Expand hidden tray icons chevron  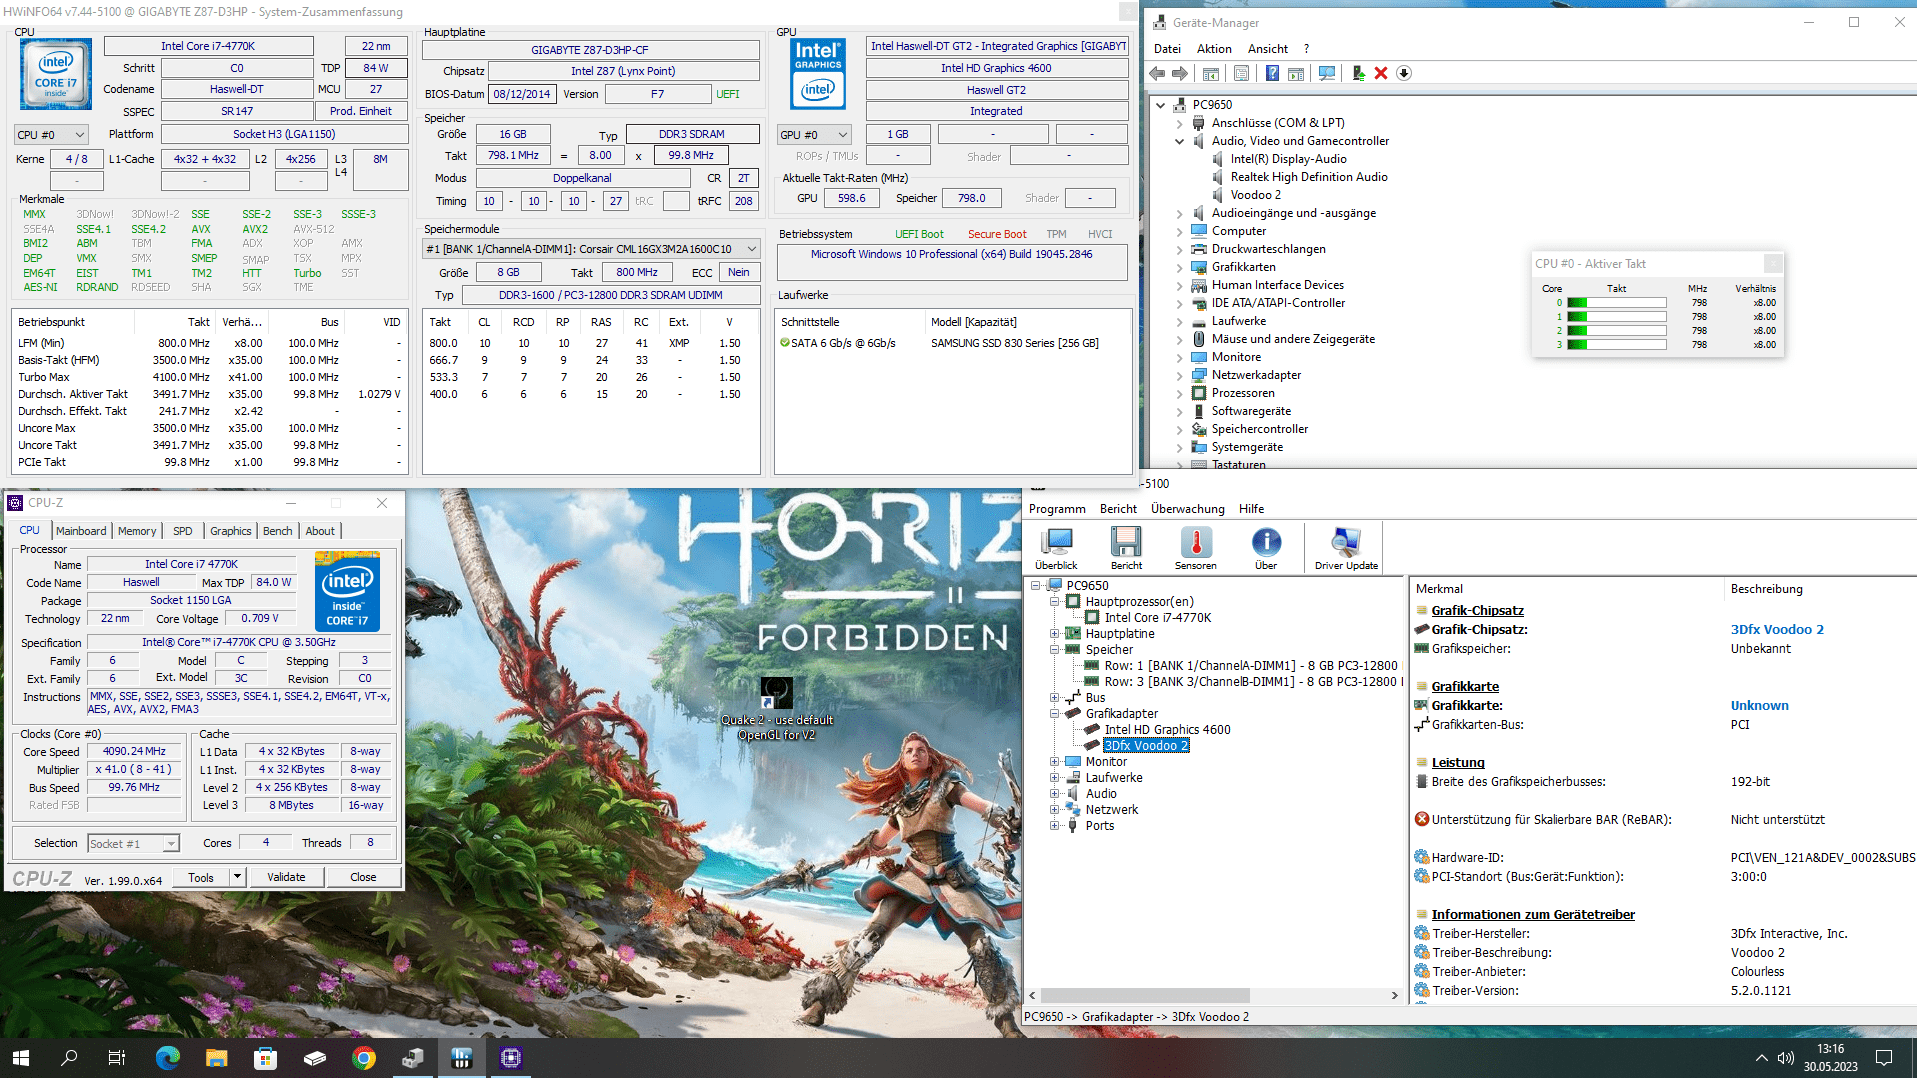(1760, 1057)
